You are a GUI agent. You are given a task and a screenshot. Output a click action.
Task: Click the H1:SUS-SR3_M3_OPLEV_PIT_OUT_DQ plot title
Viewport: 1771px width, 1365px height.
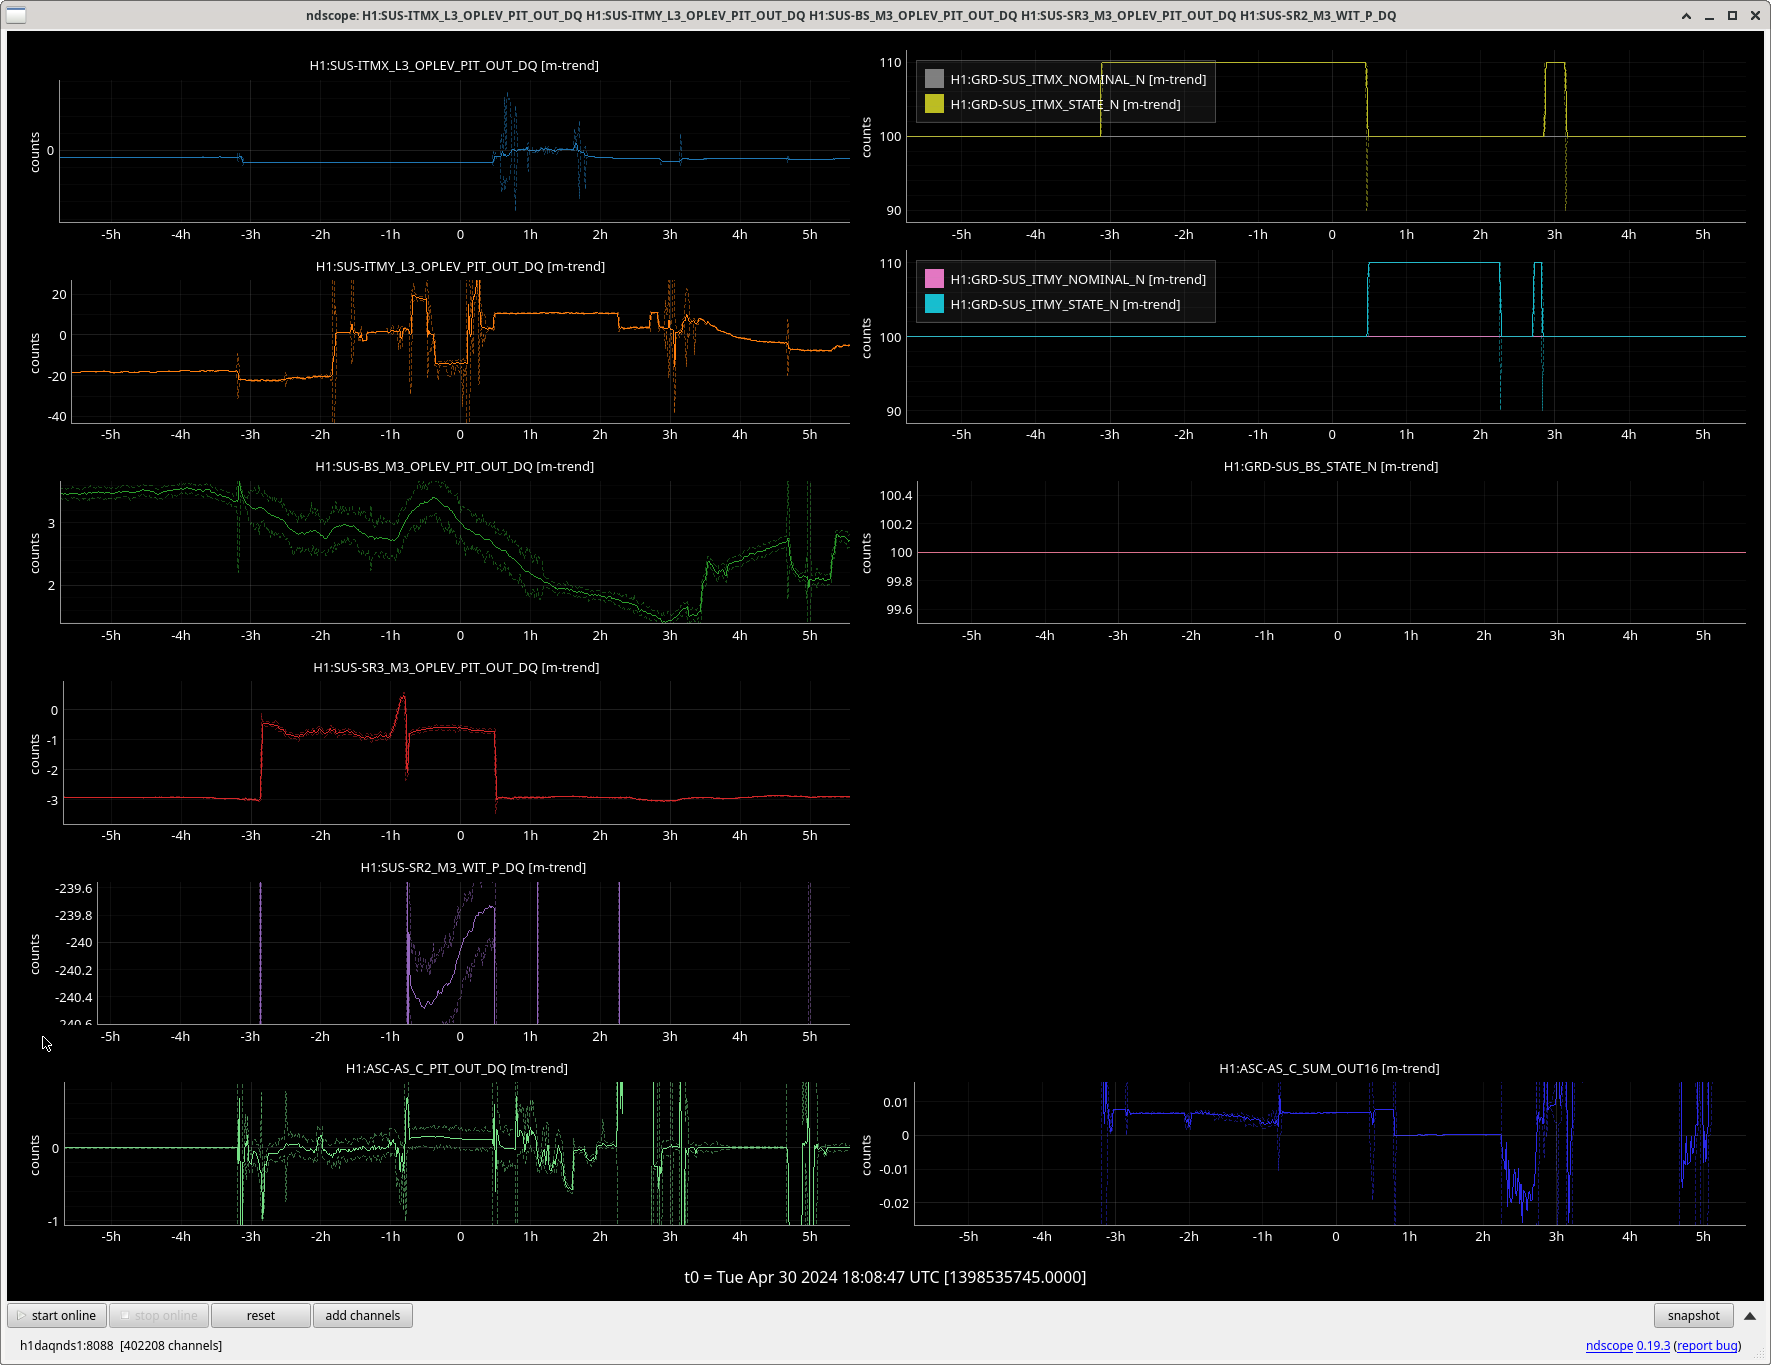point(456,667)
